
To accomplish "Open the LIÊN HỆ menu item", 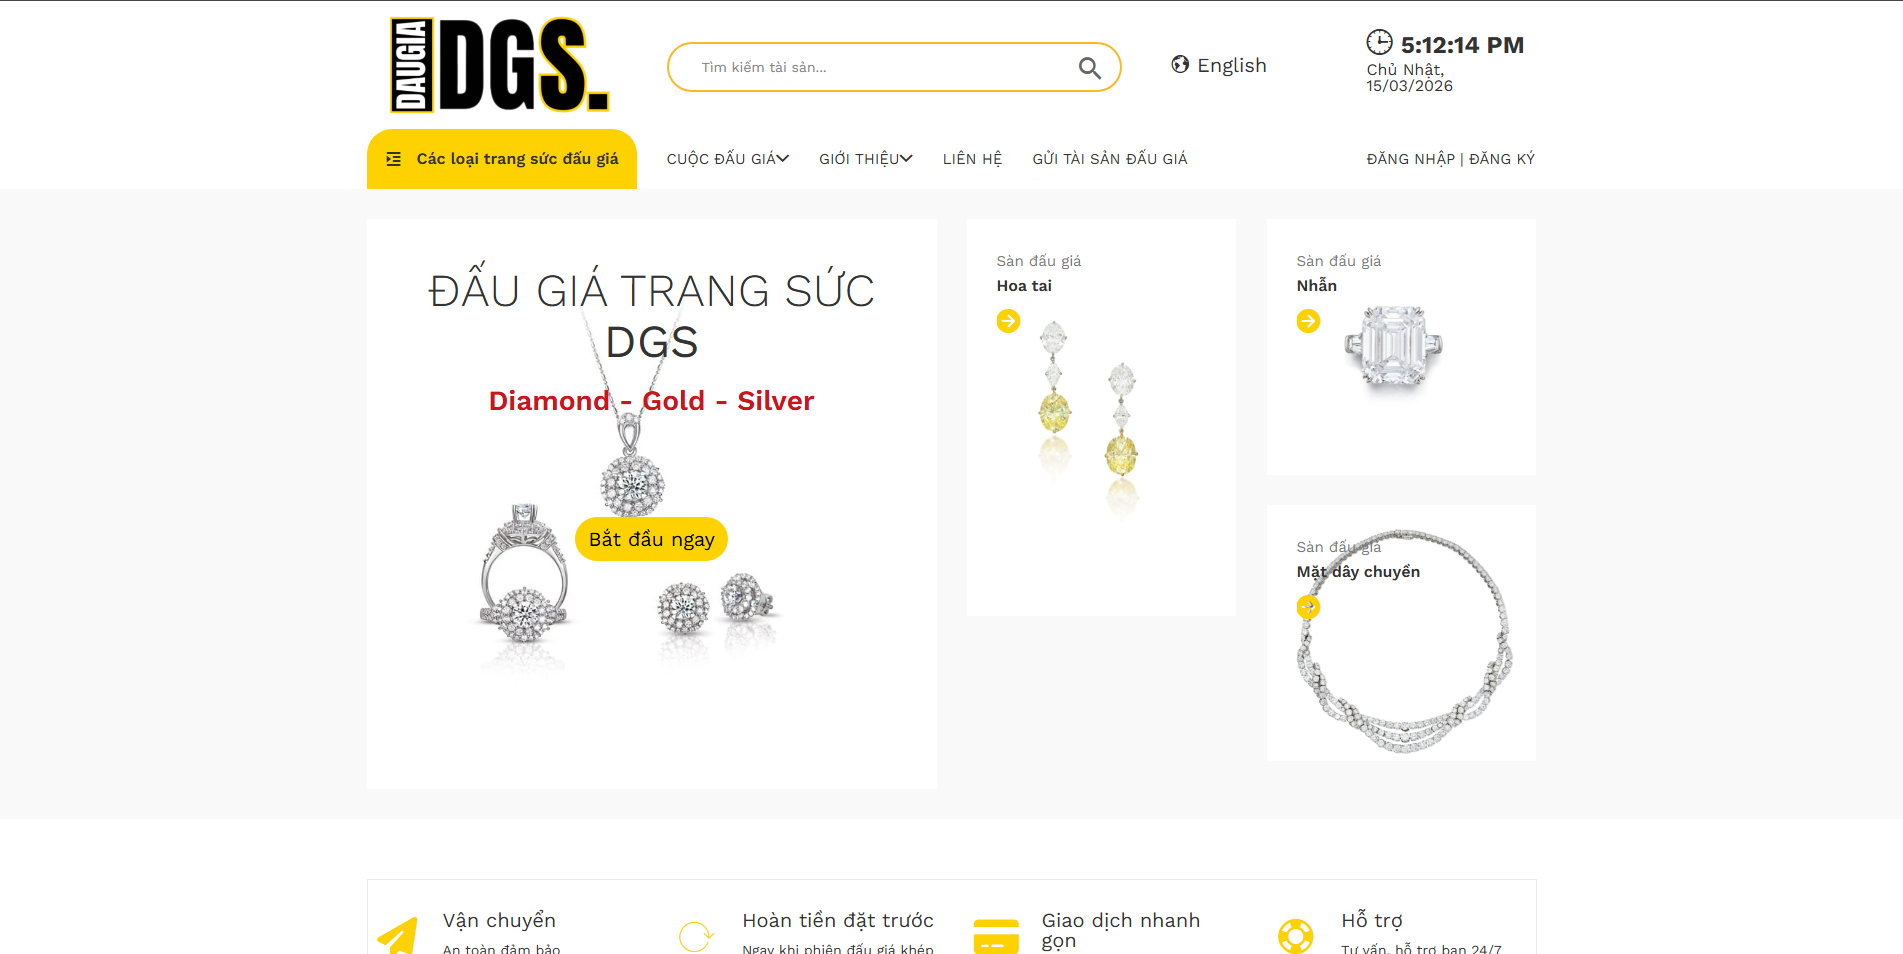I will [x=972, y=159].
